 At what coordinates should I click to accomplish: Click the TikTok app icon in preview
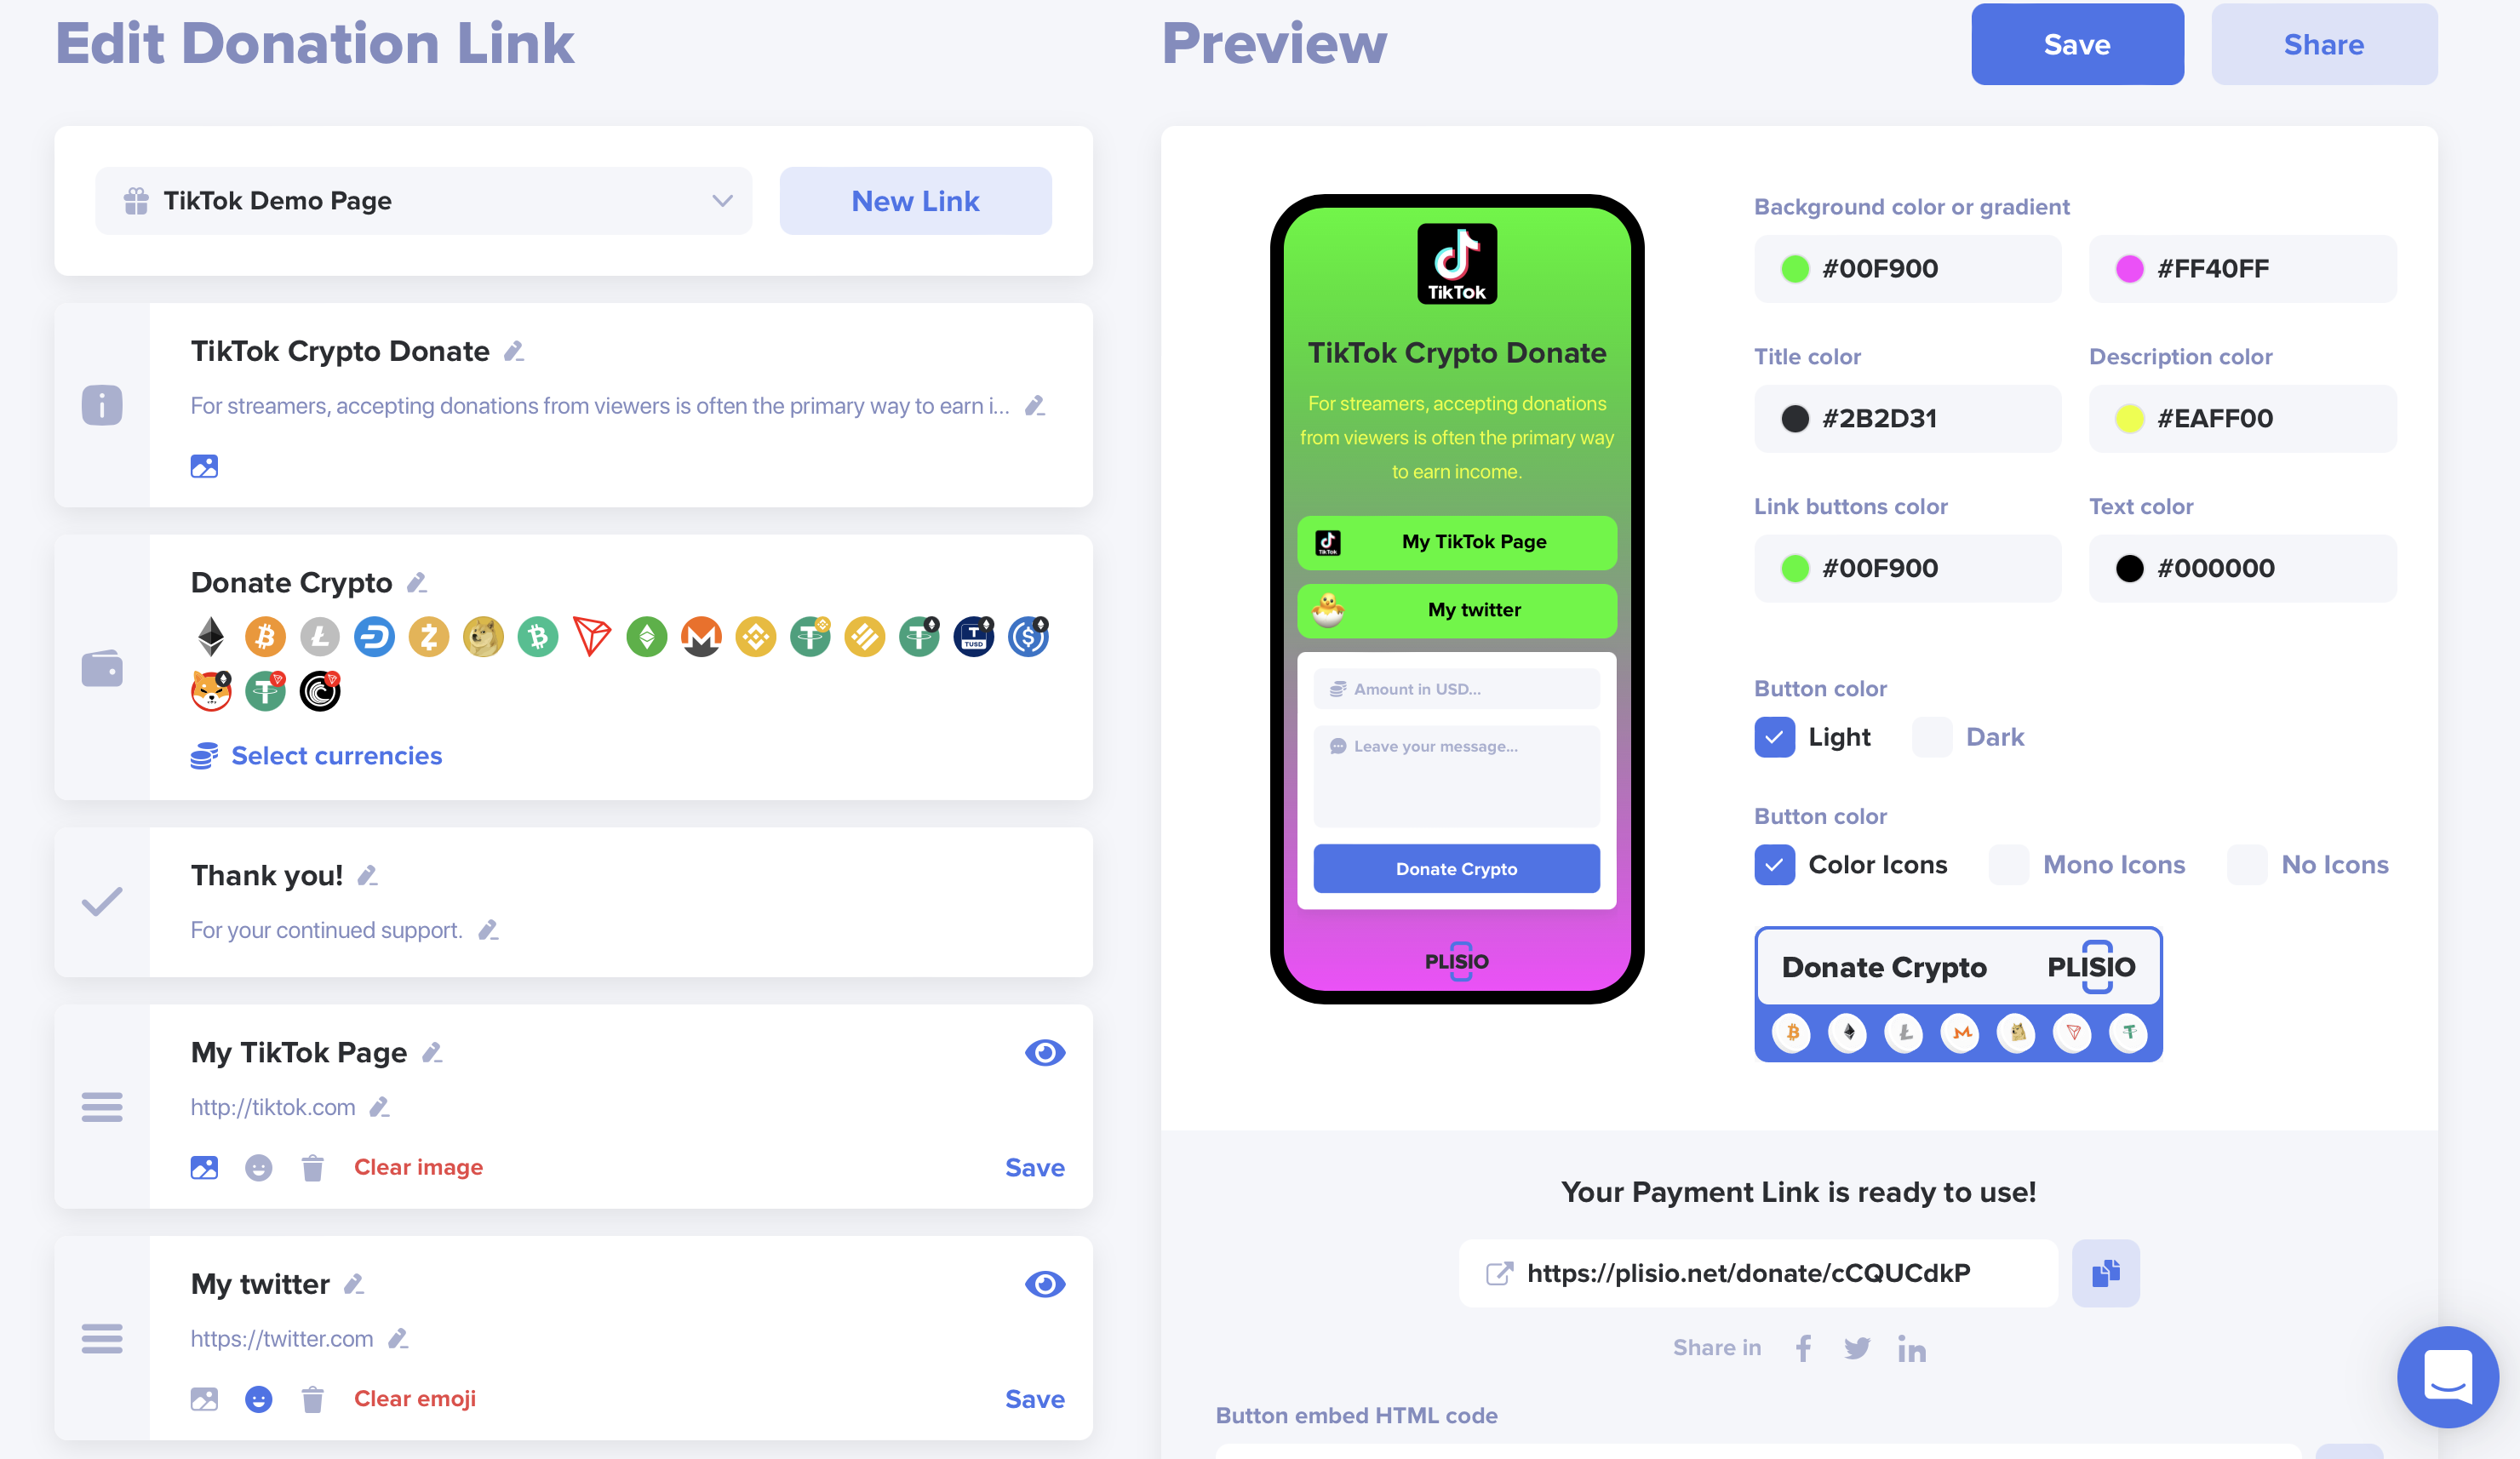pyautogui.click(x=1455, y=262)
